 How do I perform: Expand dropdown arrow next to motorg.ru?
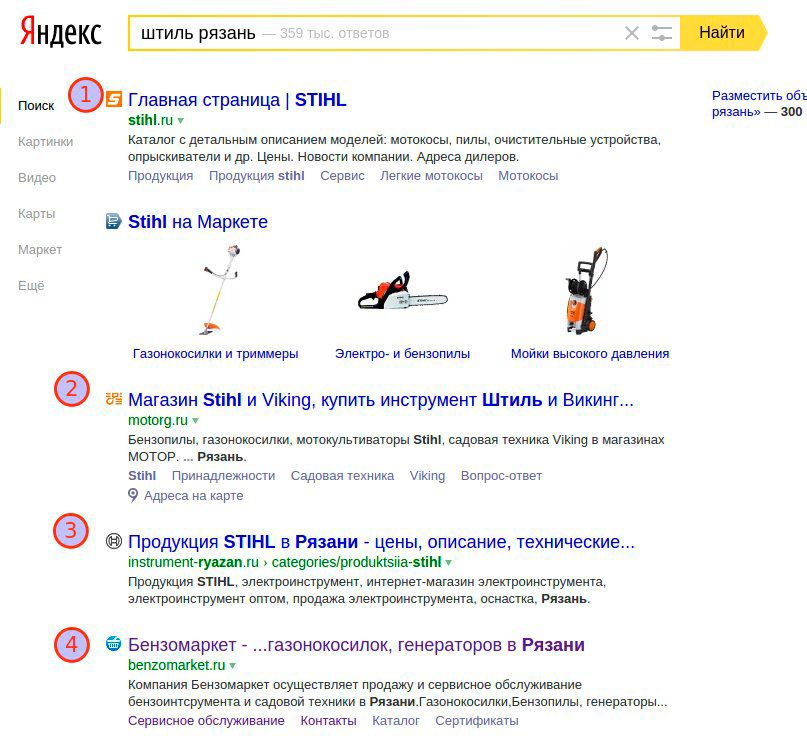point(195,421)
